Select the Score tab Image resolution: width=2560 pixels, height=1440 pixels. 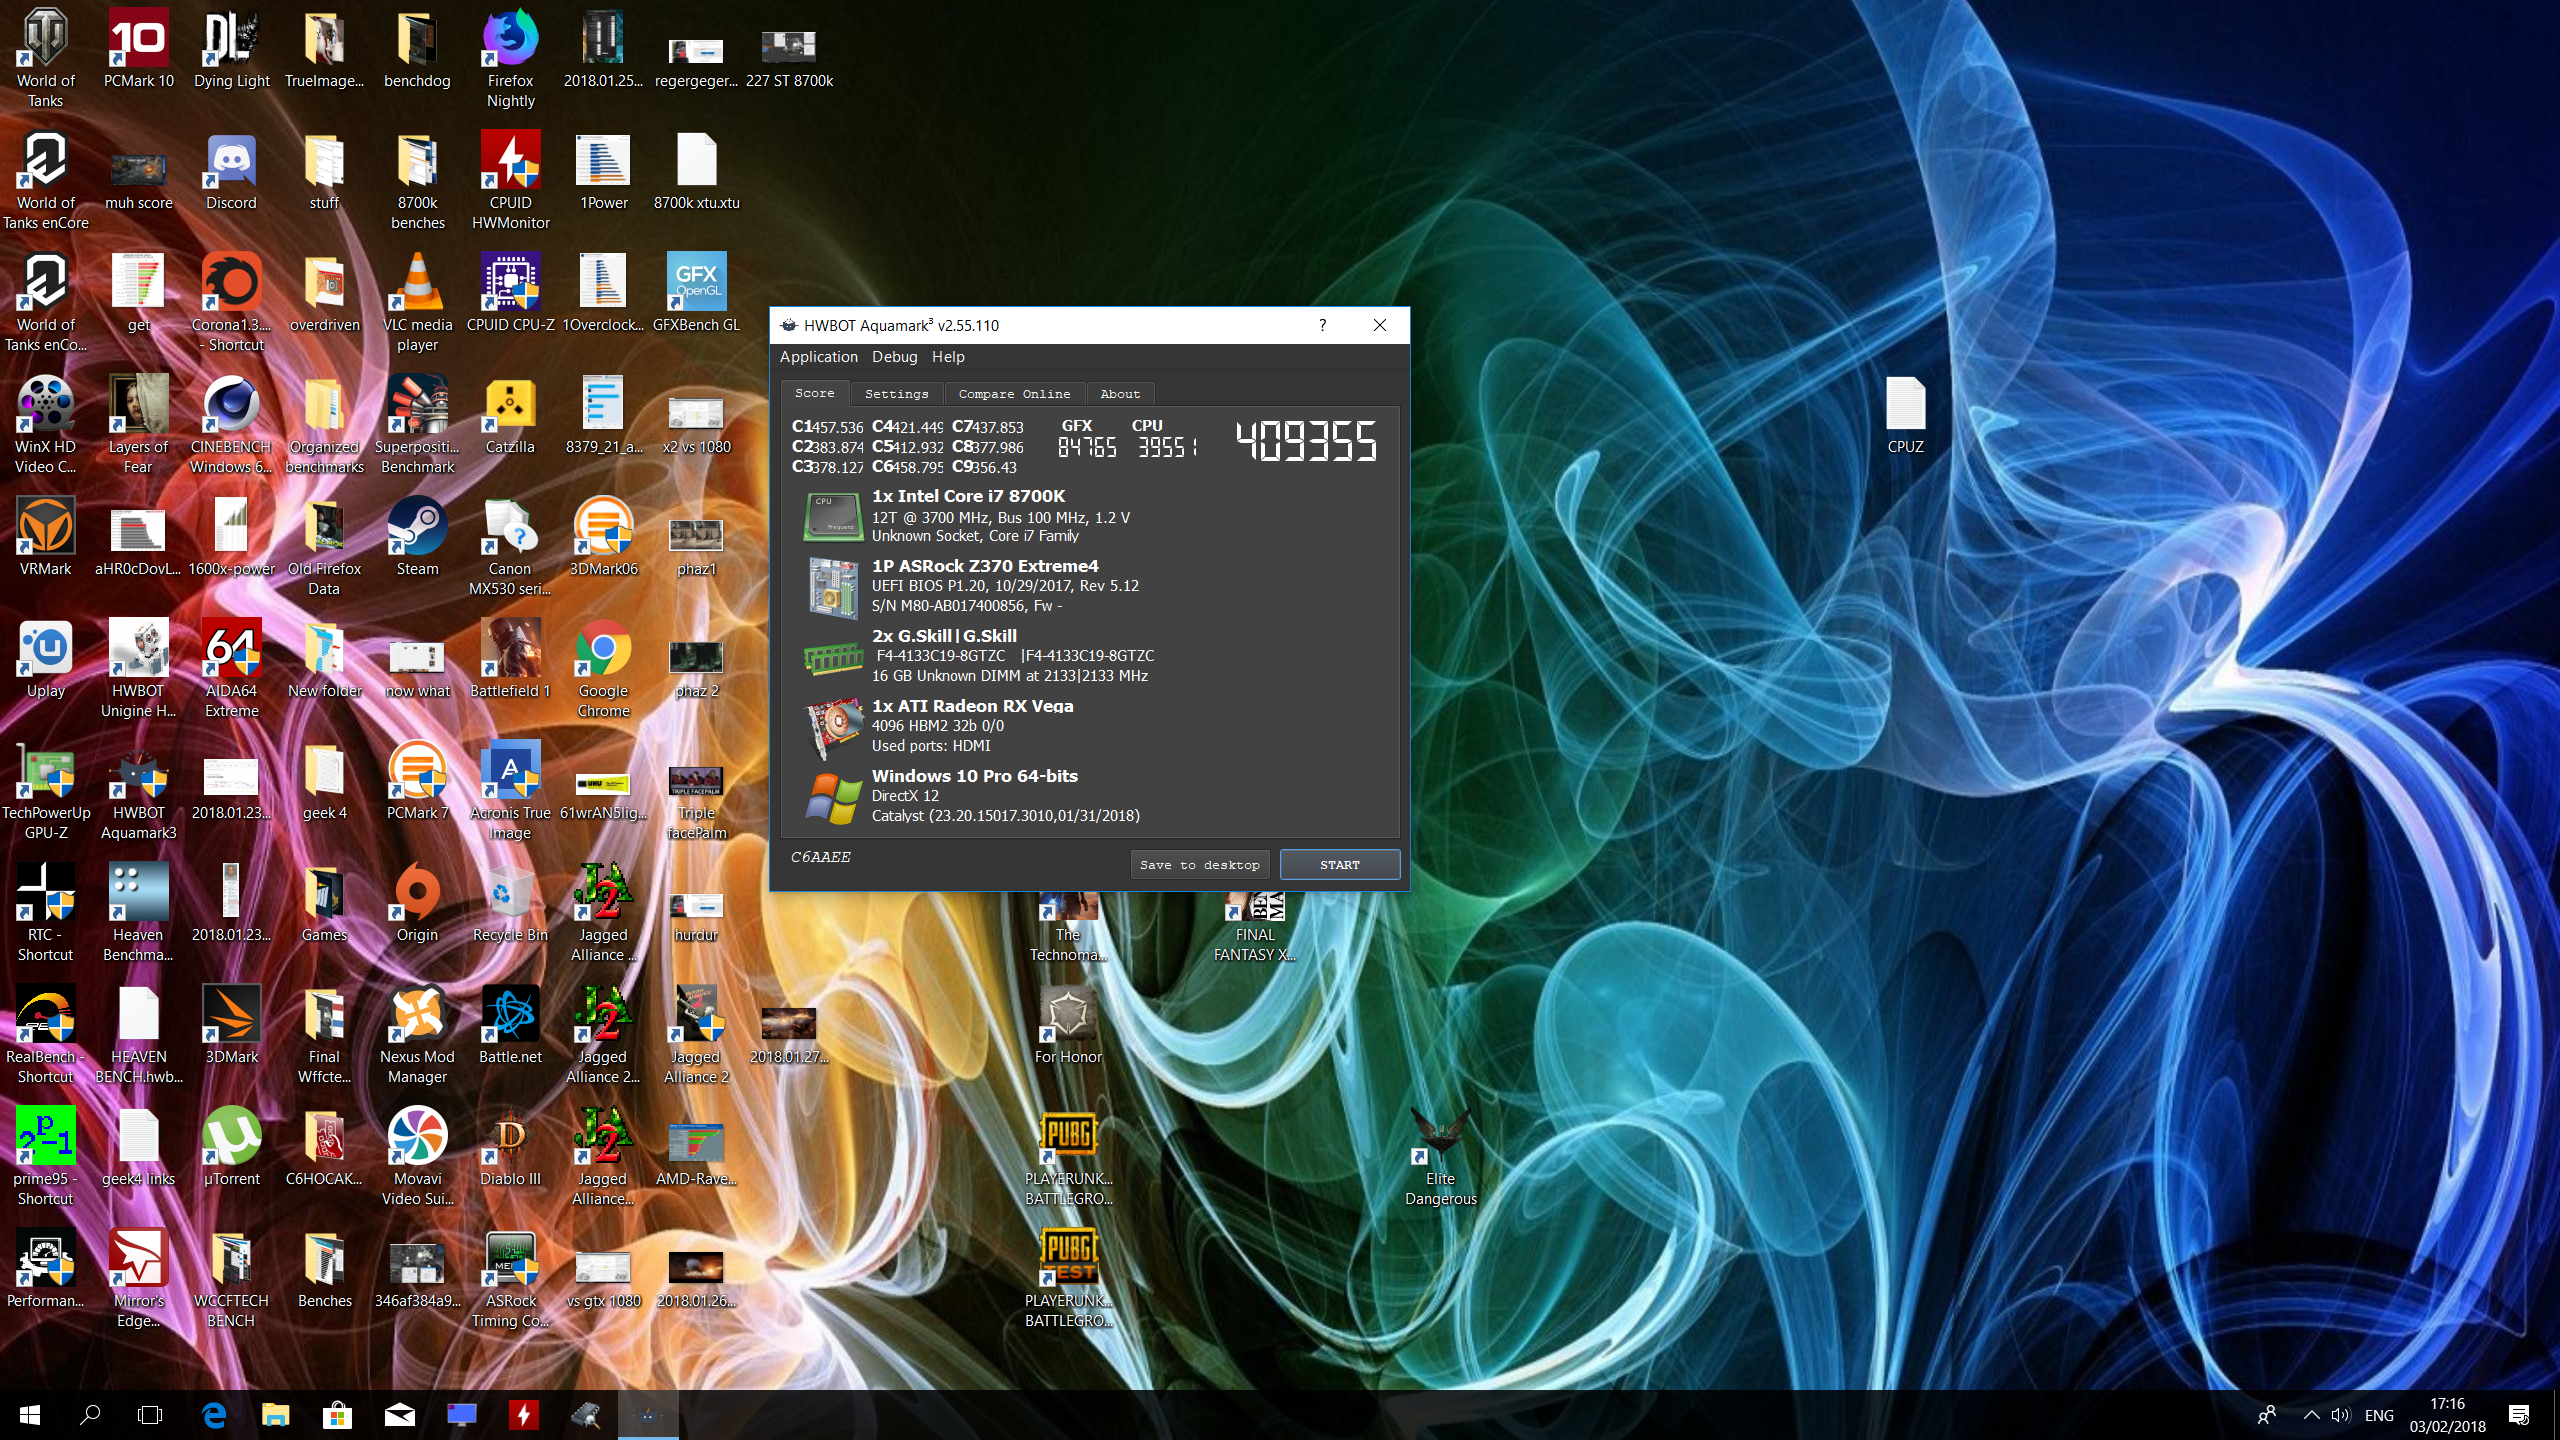click(814, 393)
